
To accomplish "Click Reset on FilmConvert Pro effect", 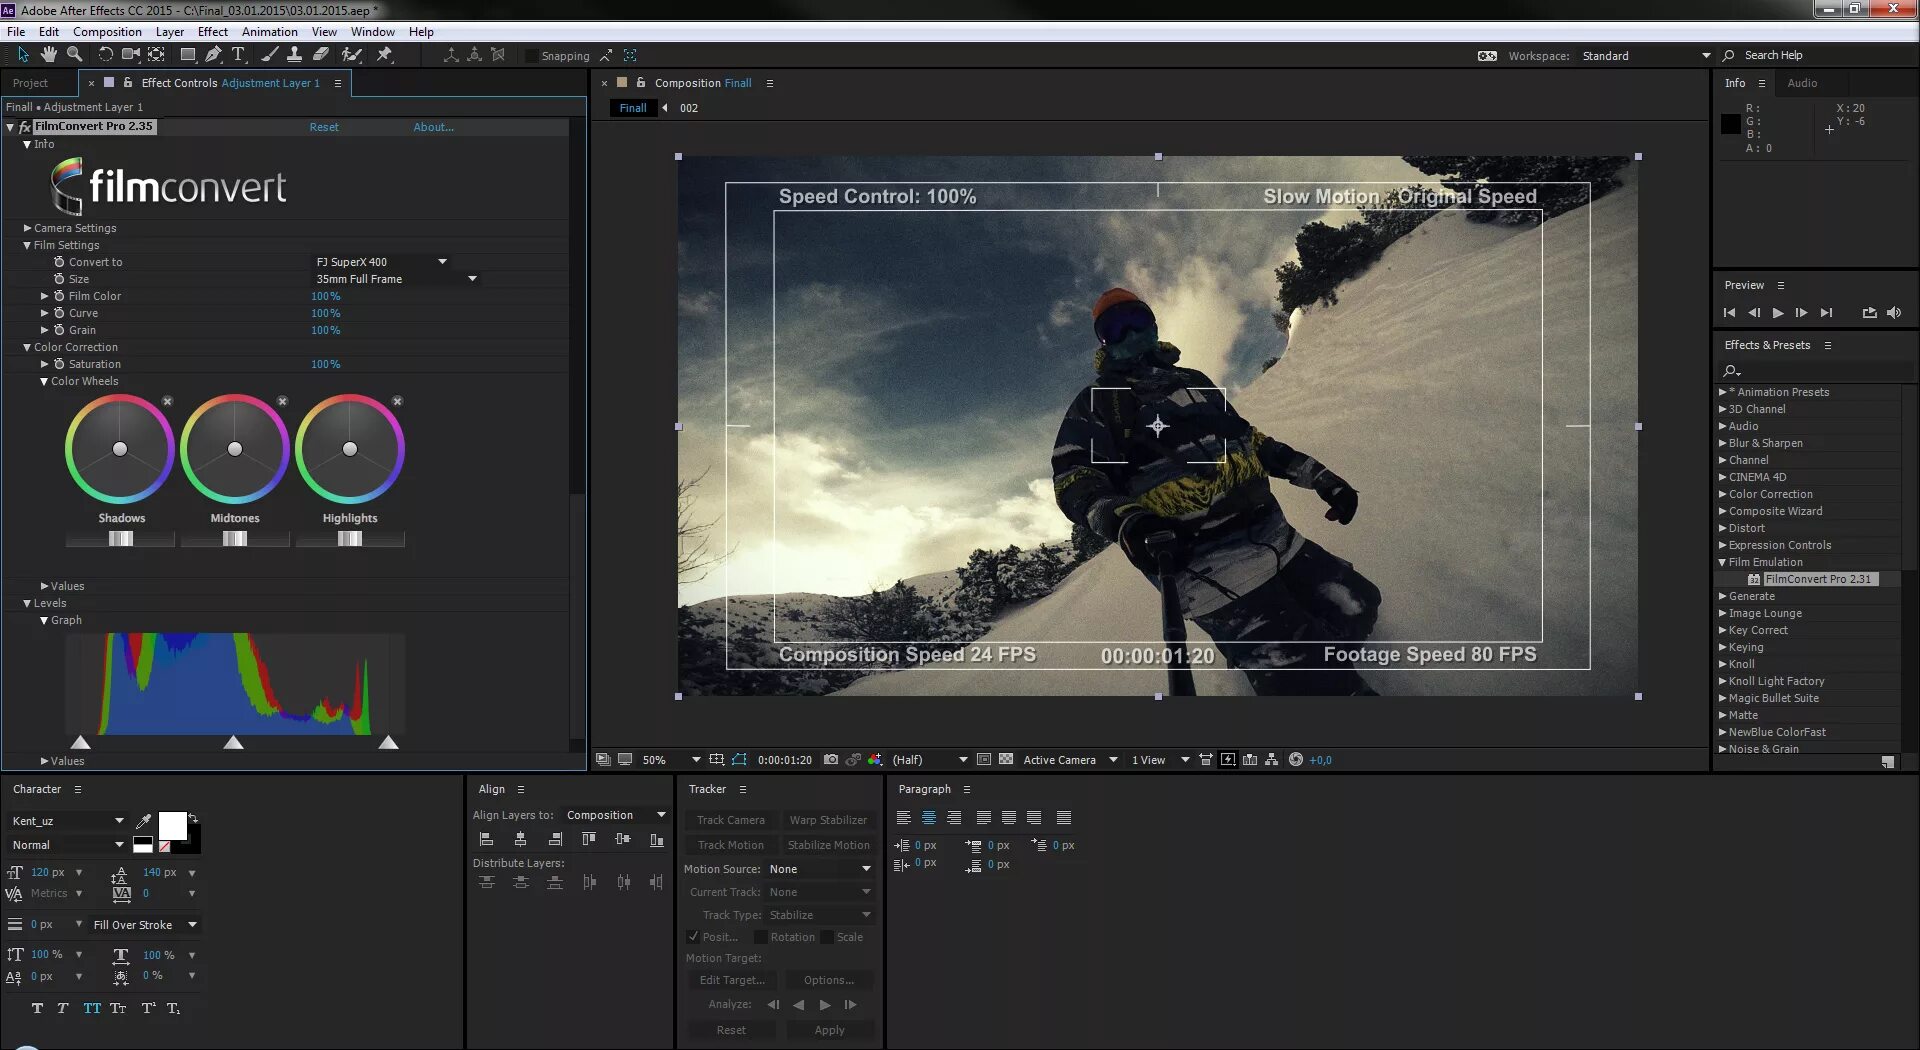I will [324, 127].
